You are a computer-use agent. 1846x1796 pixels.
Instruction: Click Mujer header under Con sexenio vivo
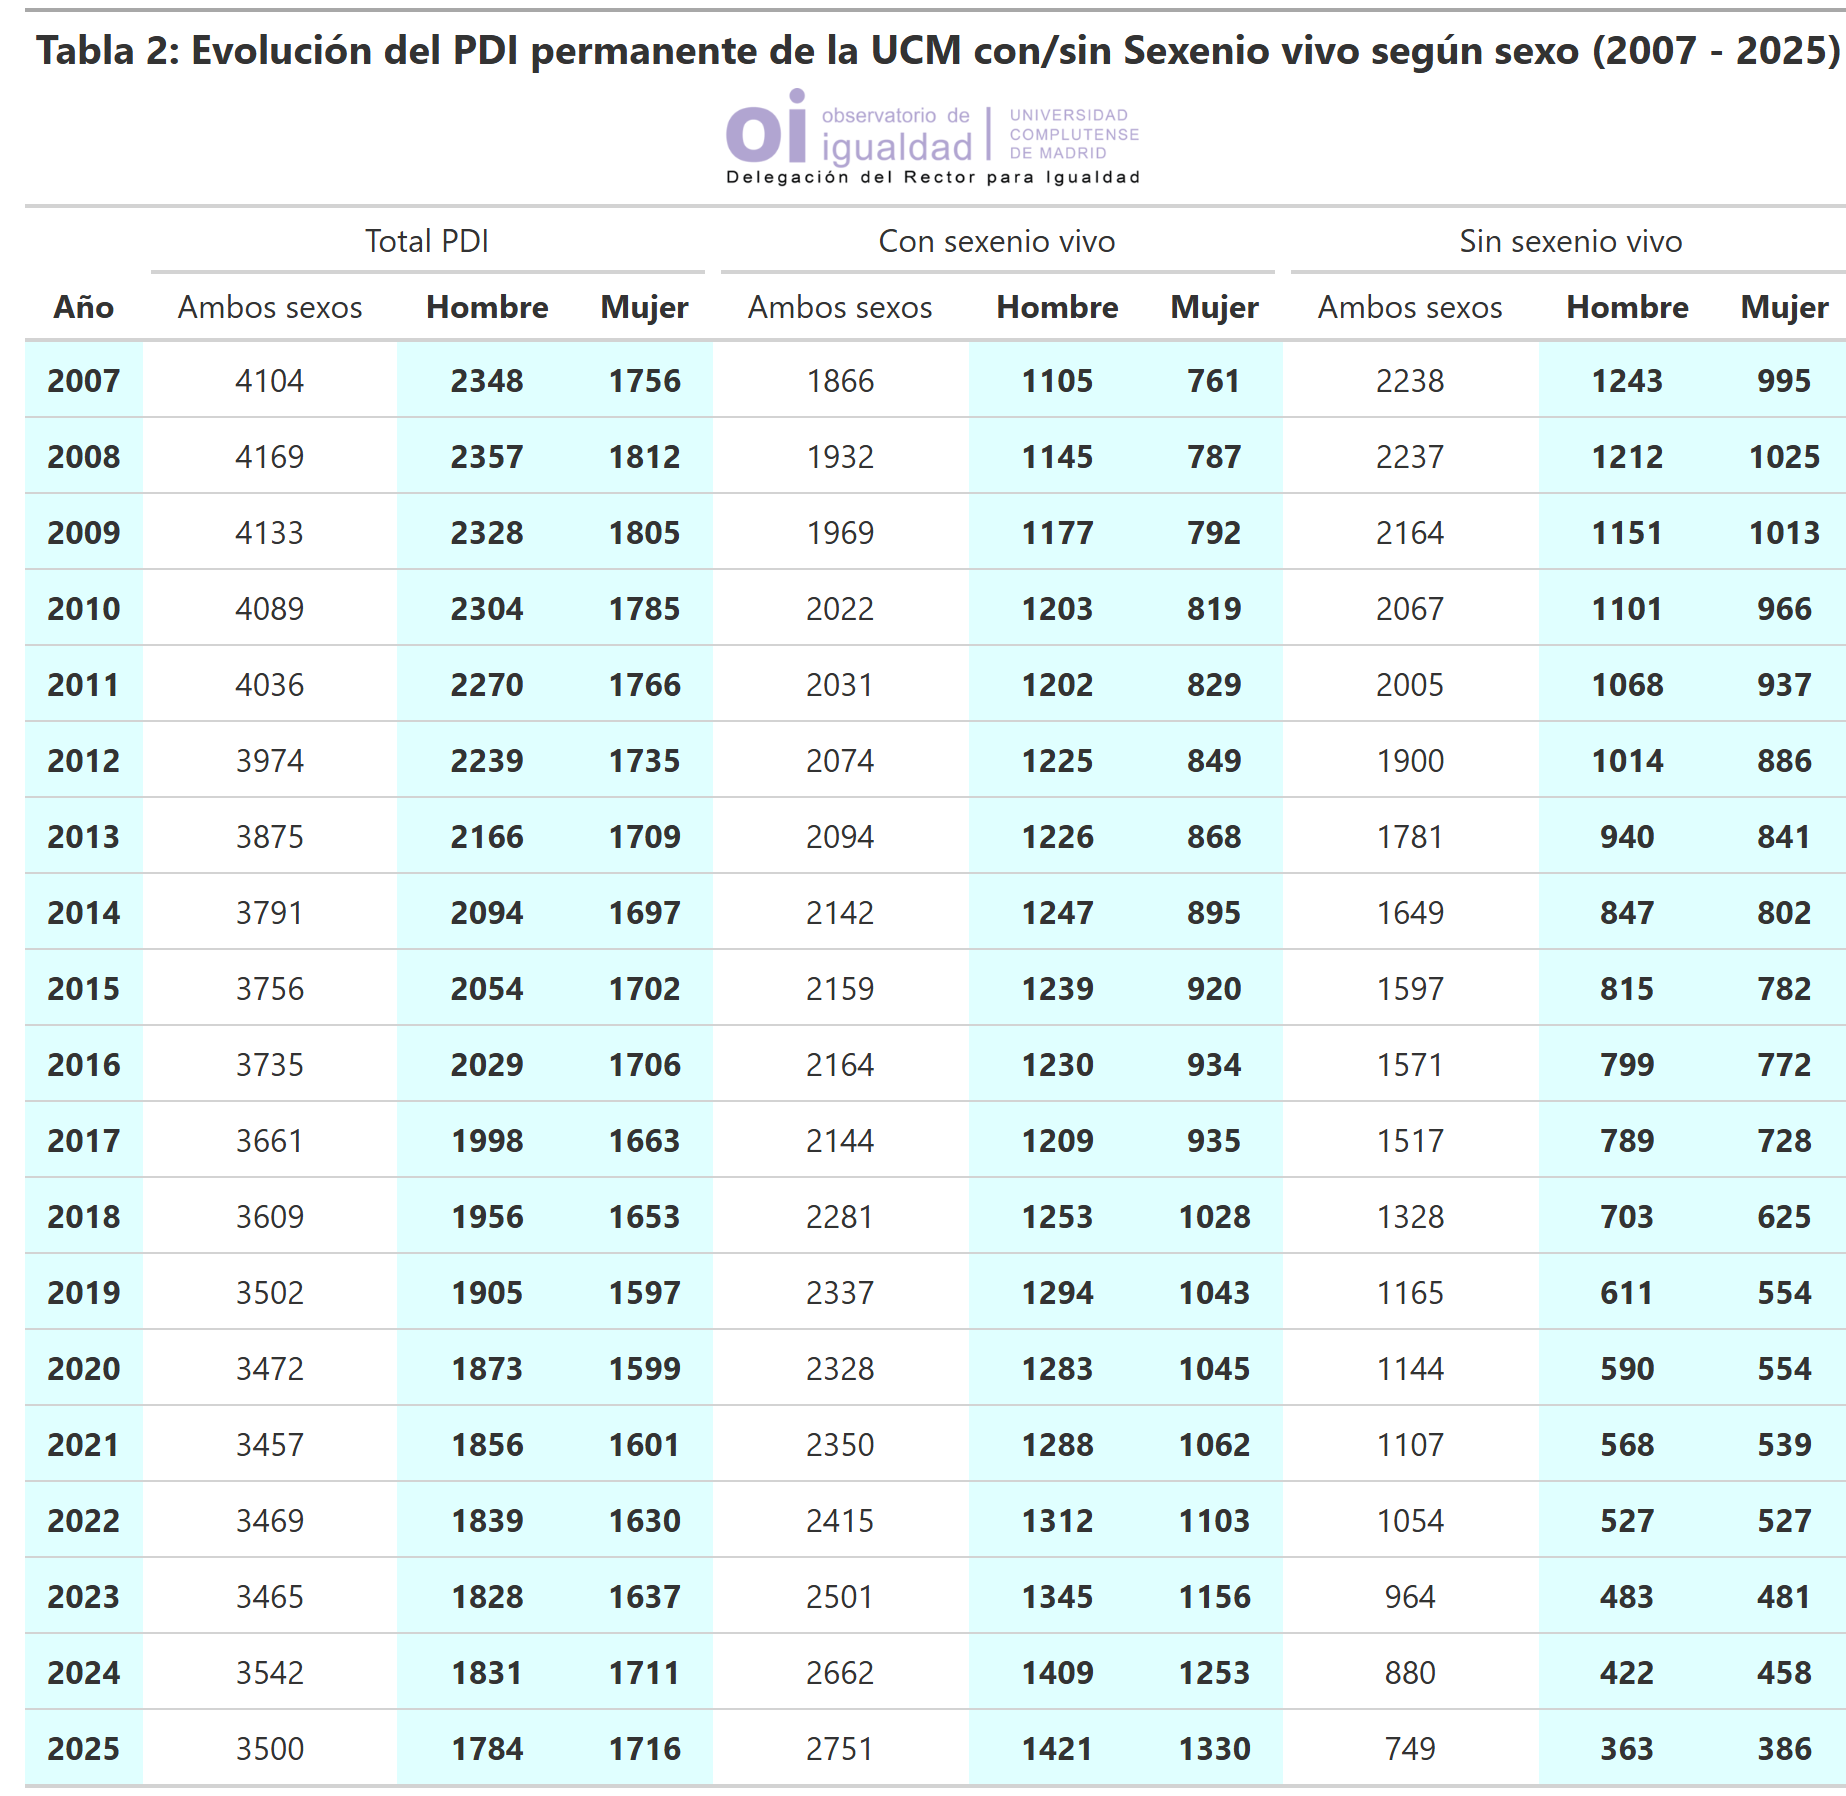(1214, 307)
